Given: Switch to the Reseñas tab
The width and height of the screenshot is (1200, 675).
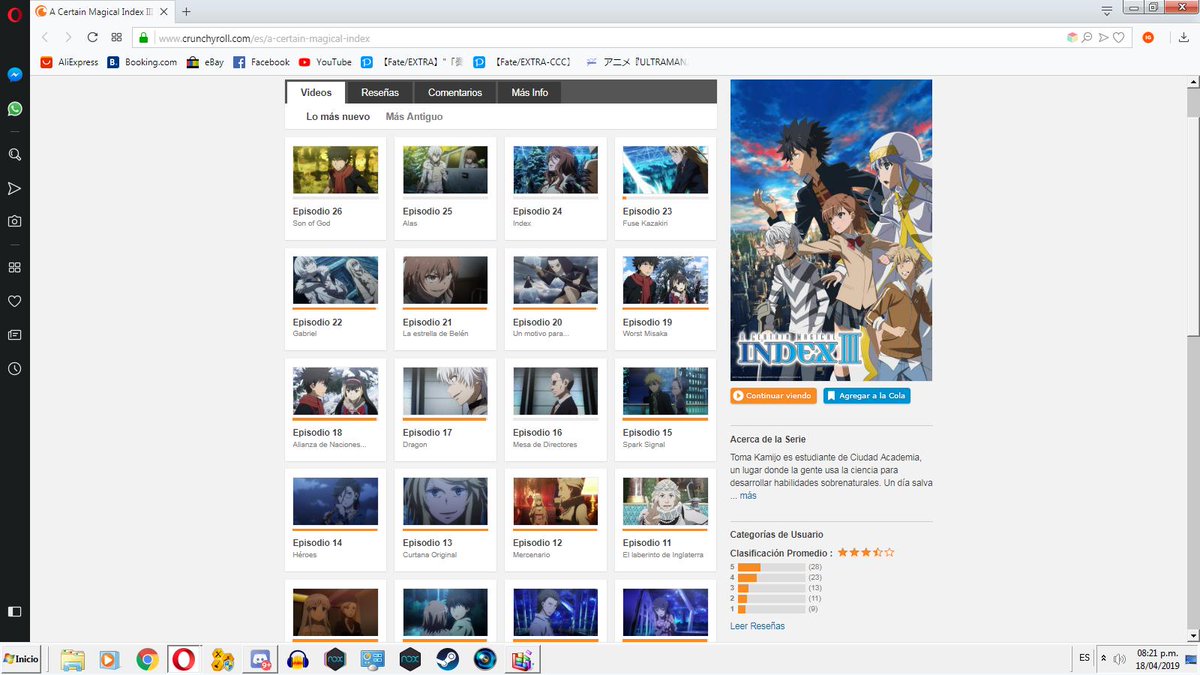Looking at the screenshot, I should (380, 92).
